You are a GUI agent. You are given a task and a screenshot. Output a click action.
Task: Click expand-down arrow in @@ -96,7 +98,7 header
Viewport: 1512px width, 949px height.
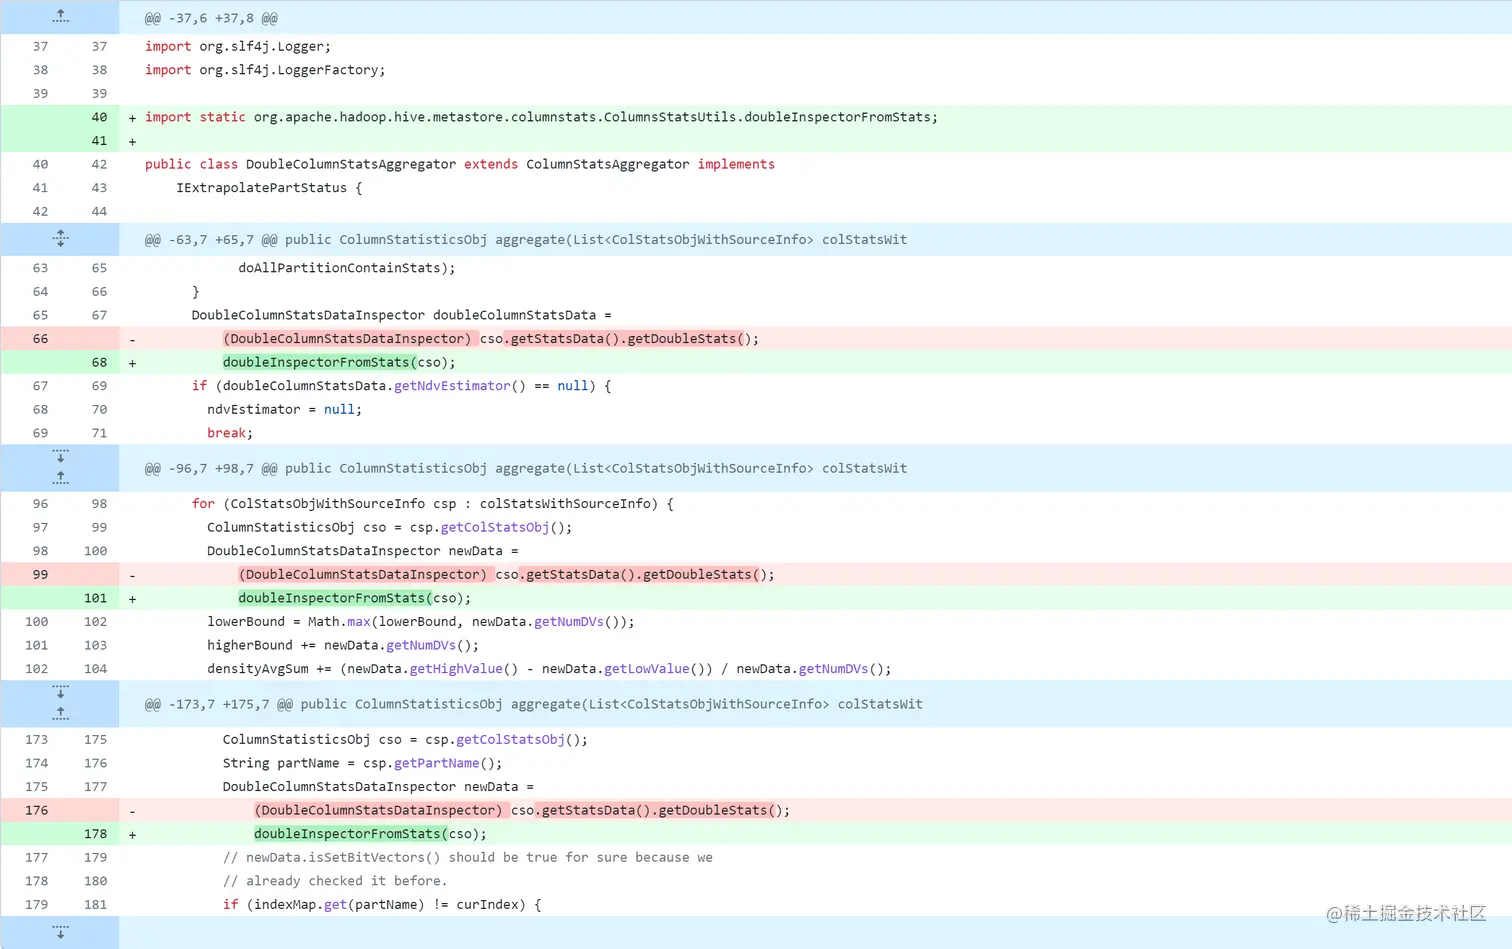click(x=60, y=457)
